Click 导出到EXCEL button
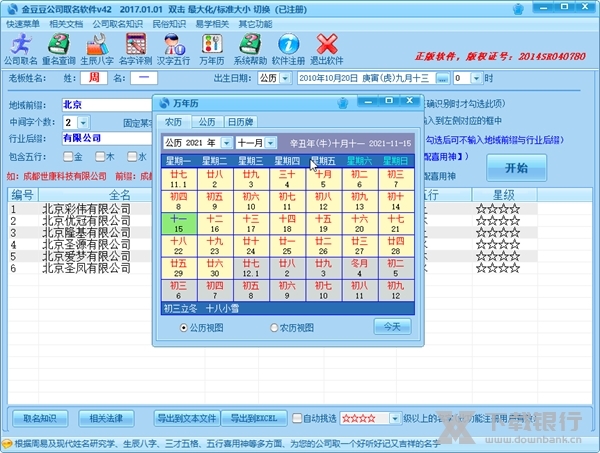 (254, 419)
